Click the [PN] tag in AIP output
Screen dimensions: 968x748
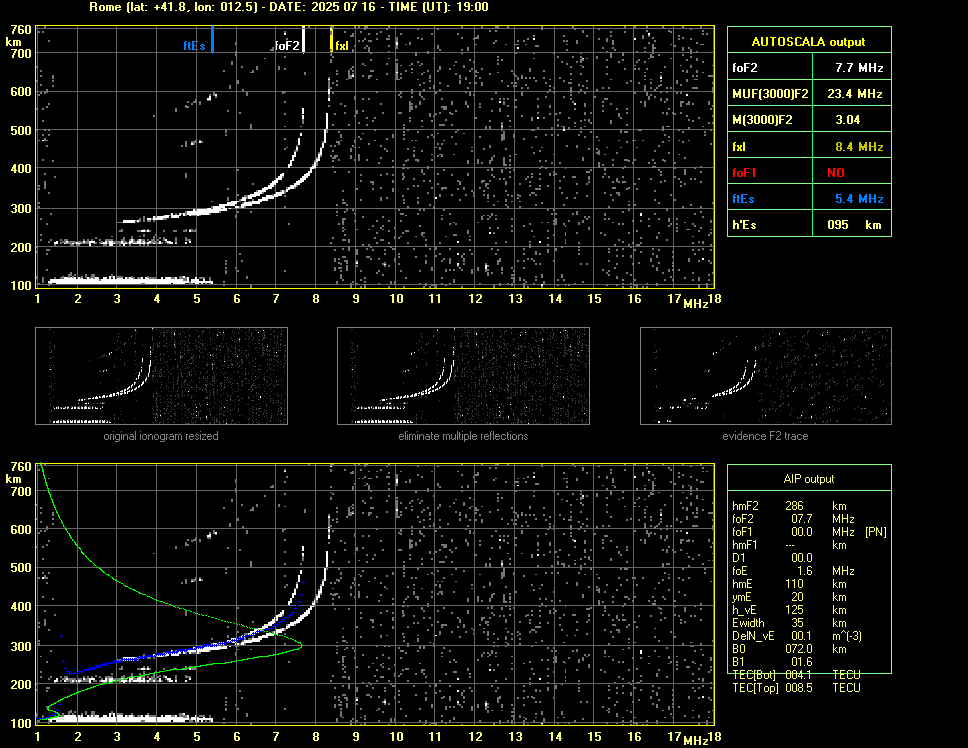(x=876, y=532)
